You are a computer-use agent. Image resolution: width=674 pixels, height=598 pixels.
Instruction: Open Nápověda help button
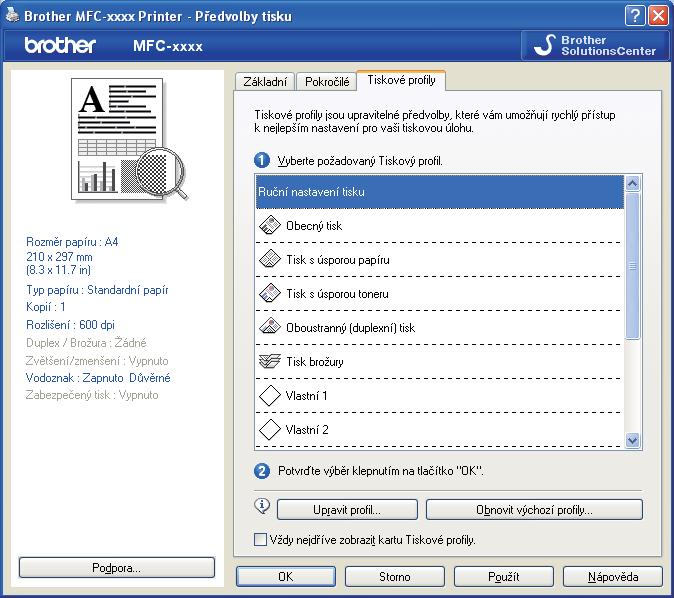click(613, 576)
